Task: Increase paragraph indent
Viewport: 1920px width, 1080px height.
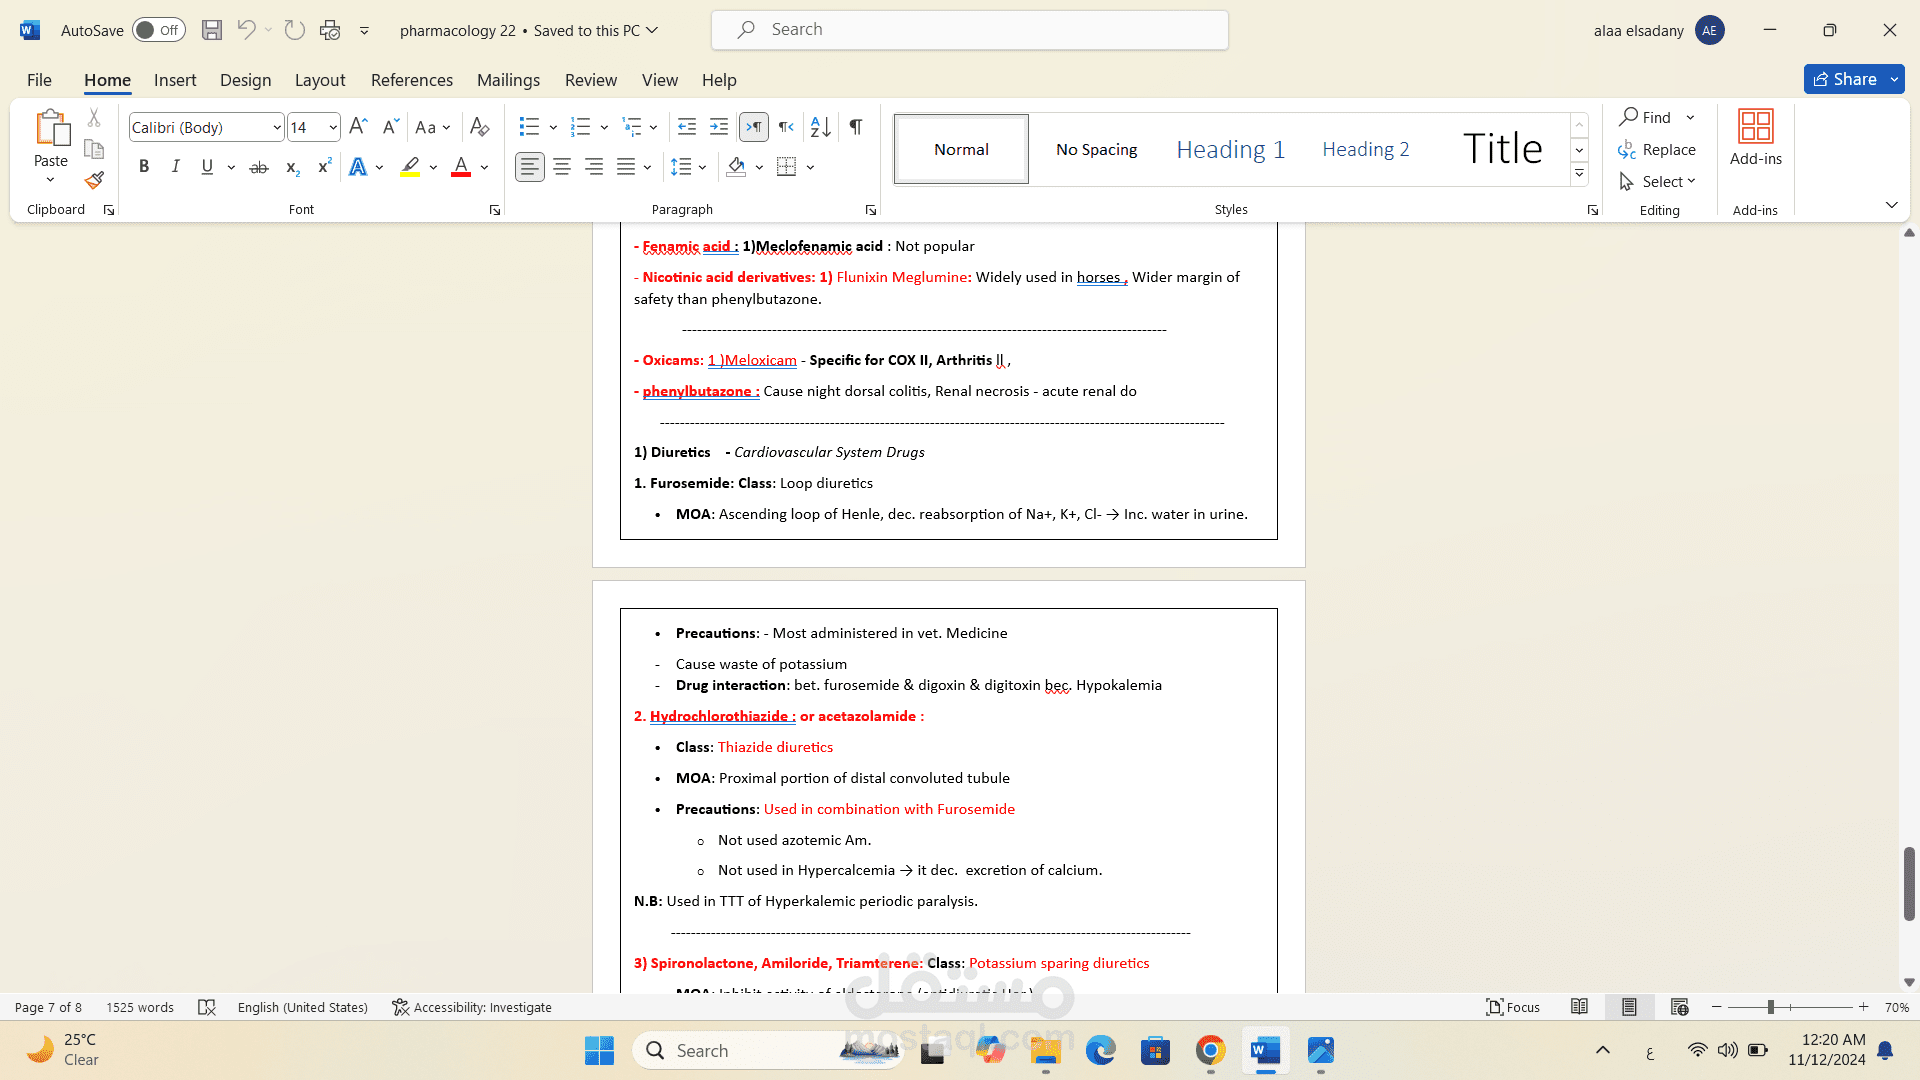Action: [719, 127]
